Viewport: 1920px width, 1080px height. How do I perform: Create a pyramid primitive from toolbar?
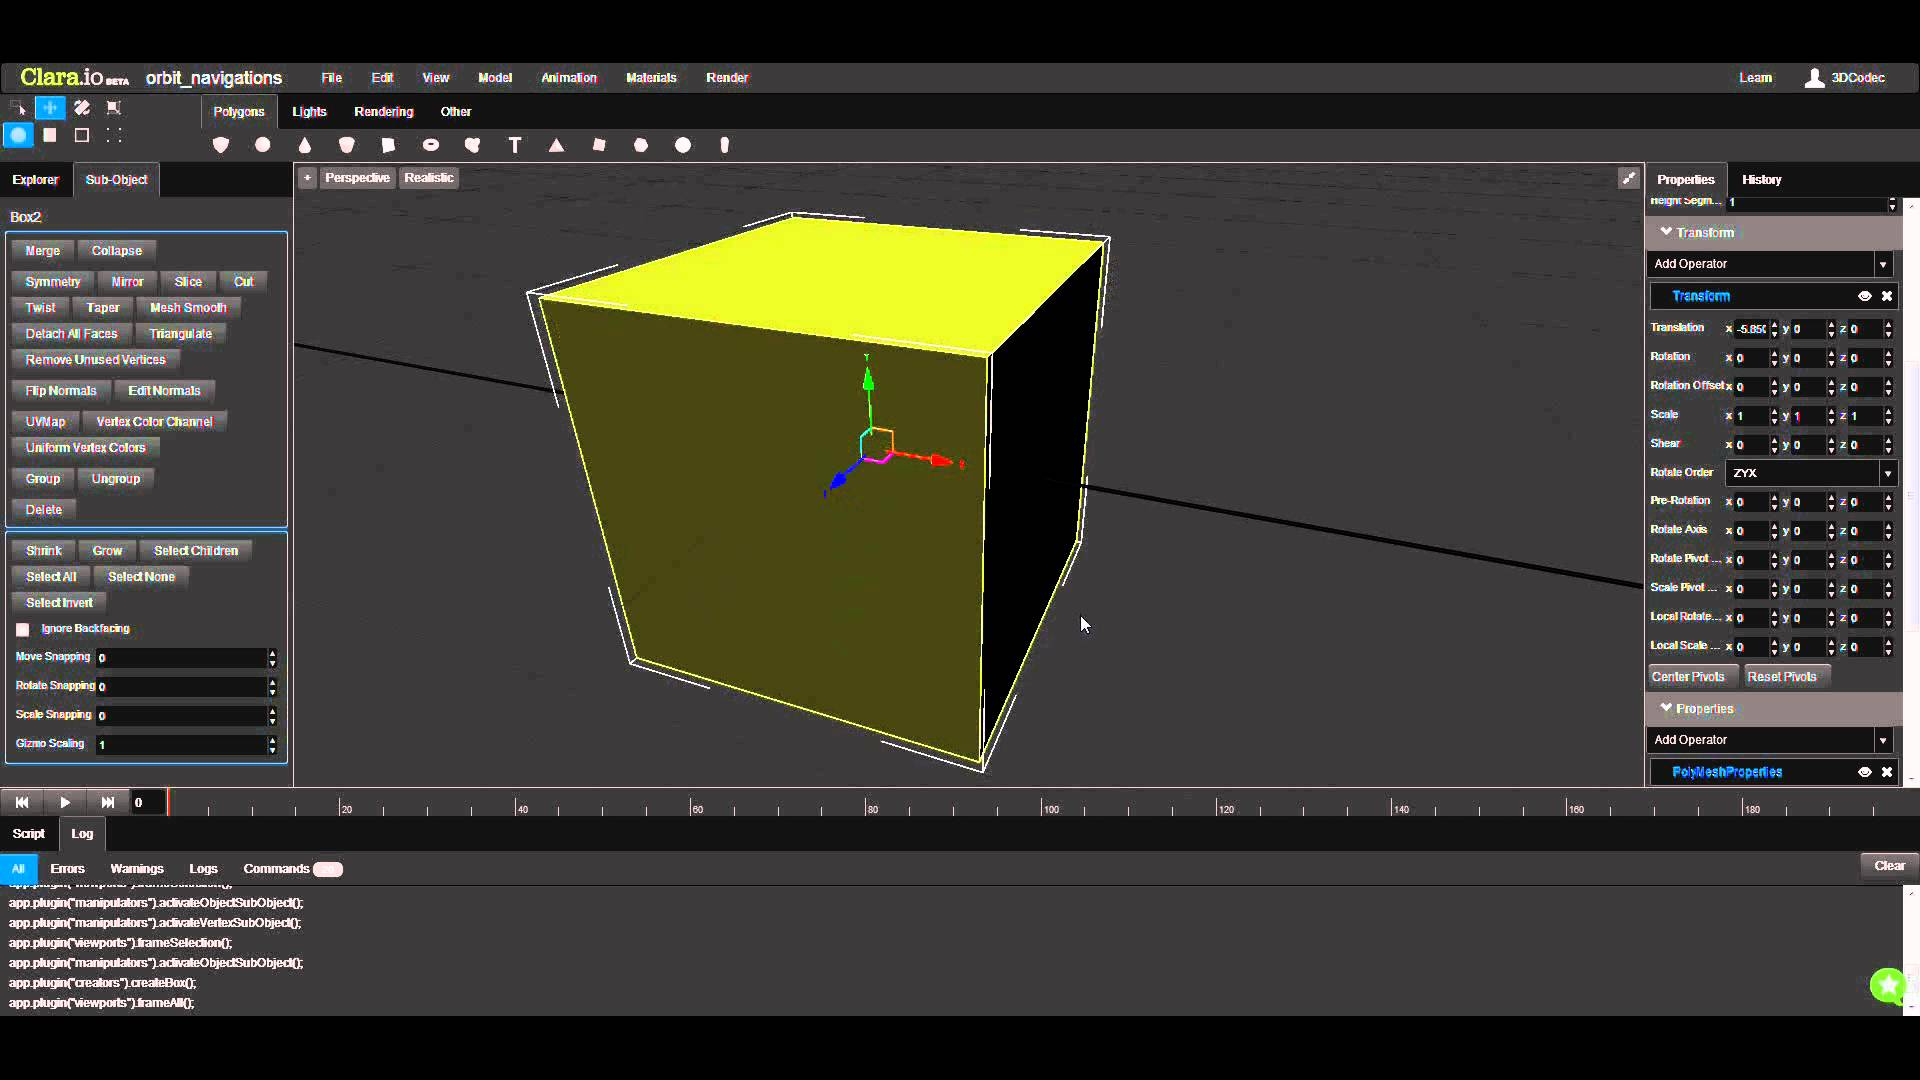click(557, 146)
